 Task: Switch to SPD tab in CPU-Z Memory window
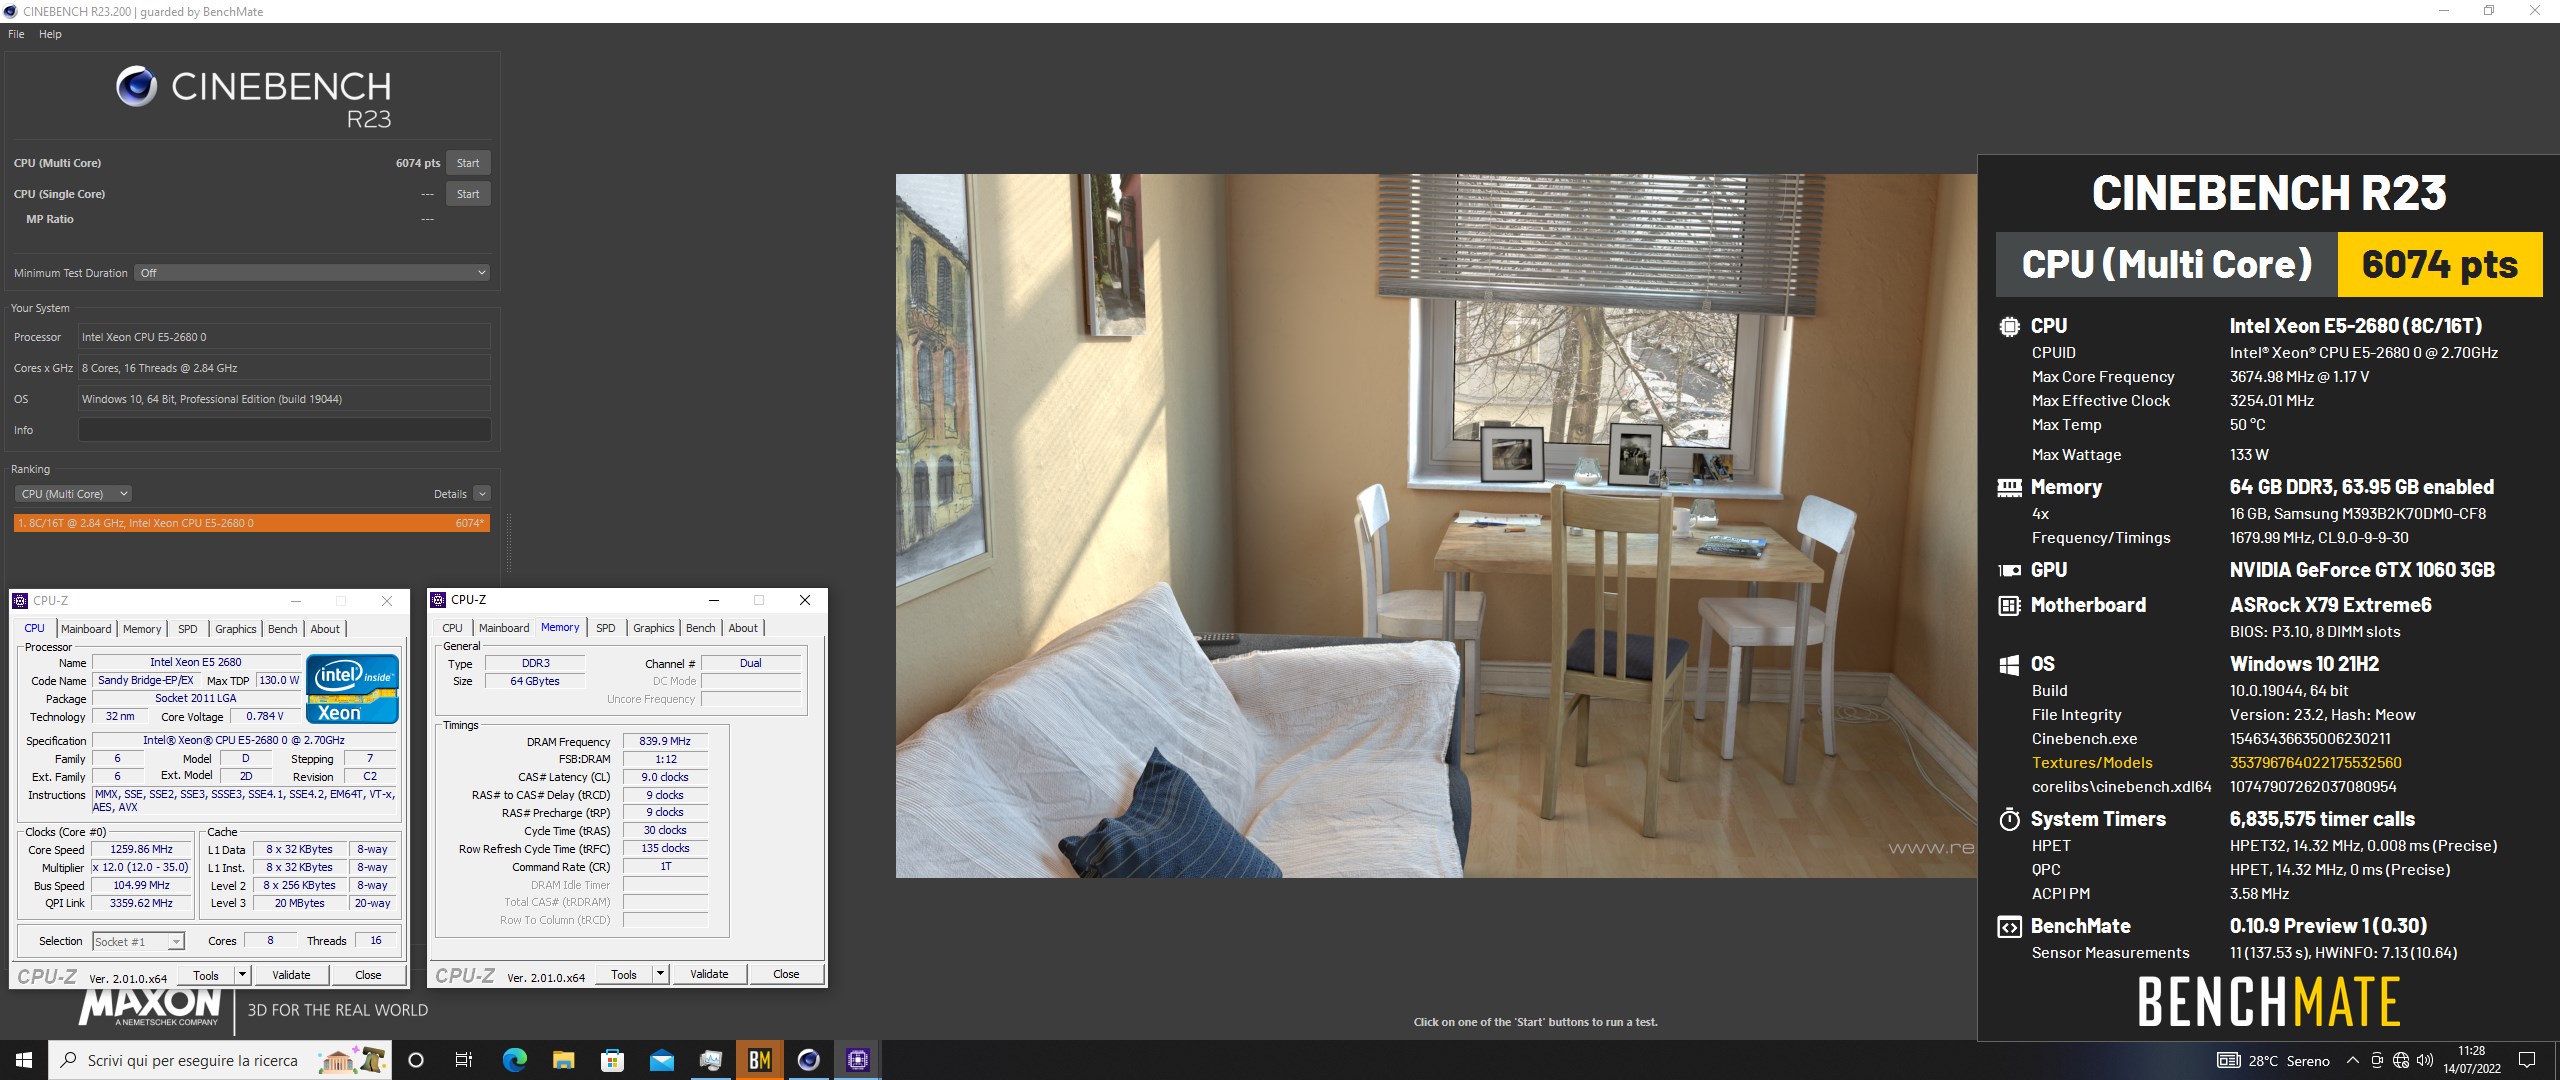[605, 628]
